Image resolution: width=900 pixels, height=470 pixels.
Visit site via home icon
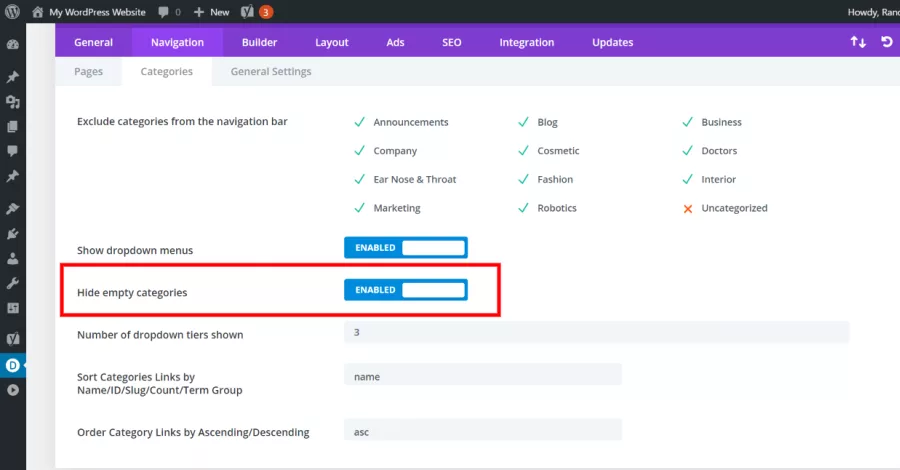point(37,12)
